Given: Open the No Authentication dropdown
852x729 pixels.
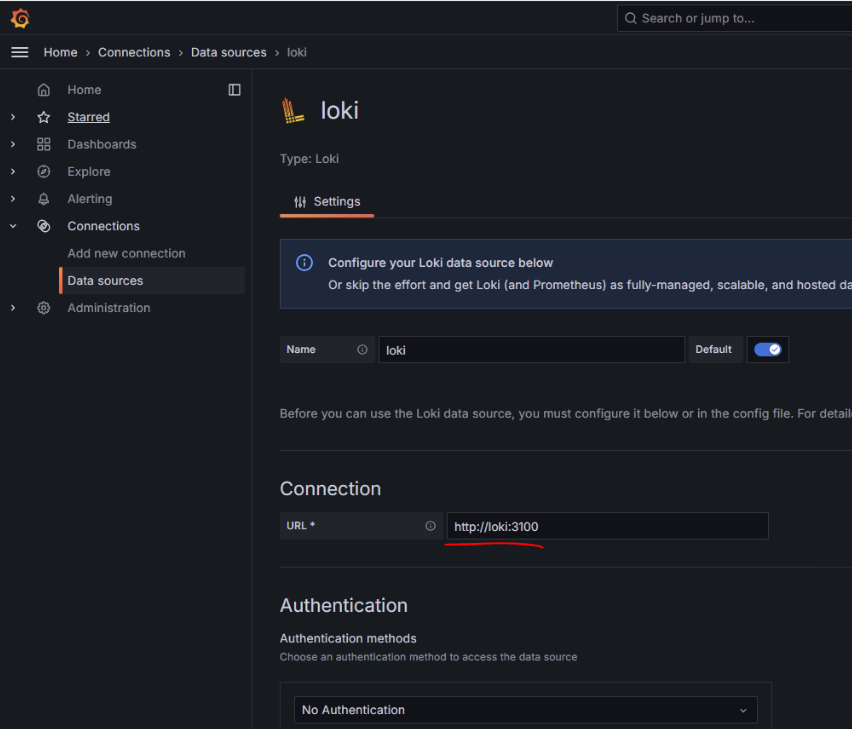Looking at the screenshot, I should coord(525,710).
